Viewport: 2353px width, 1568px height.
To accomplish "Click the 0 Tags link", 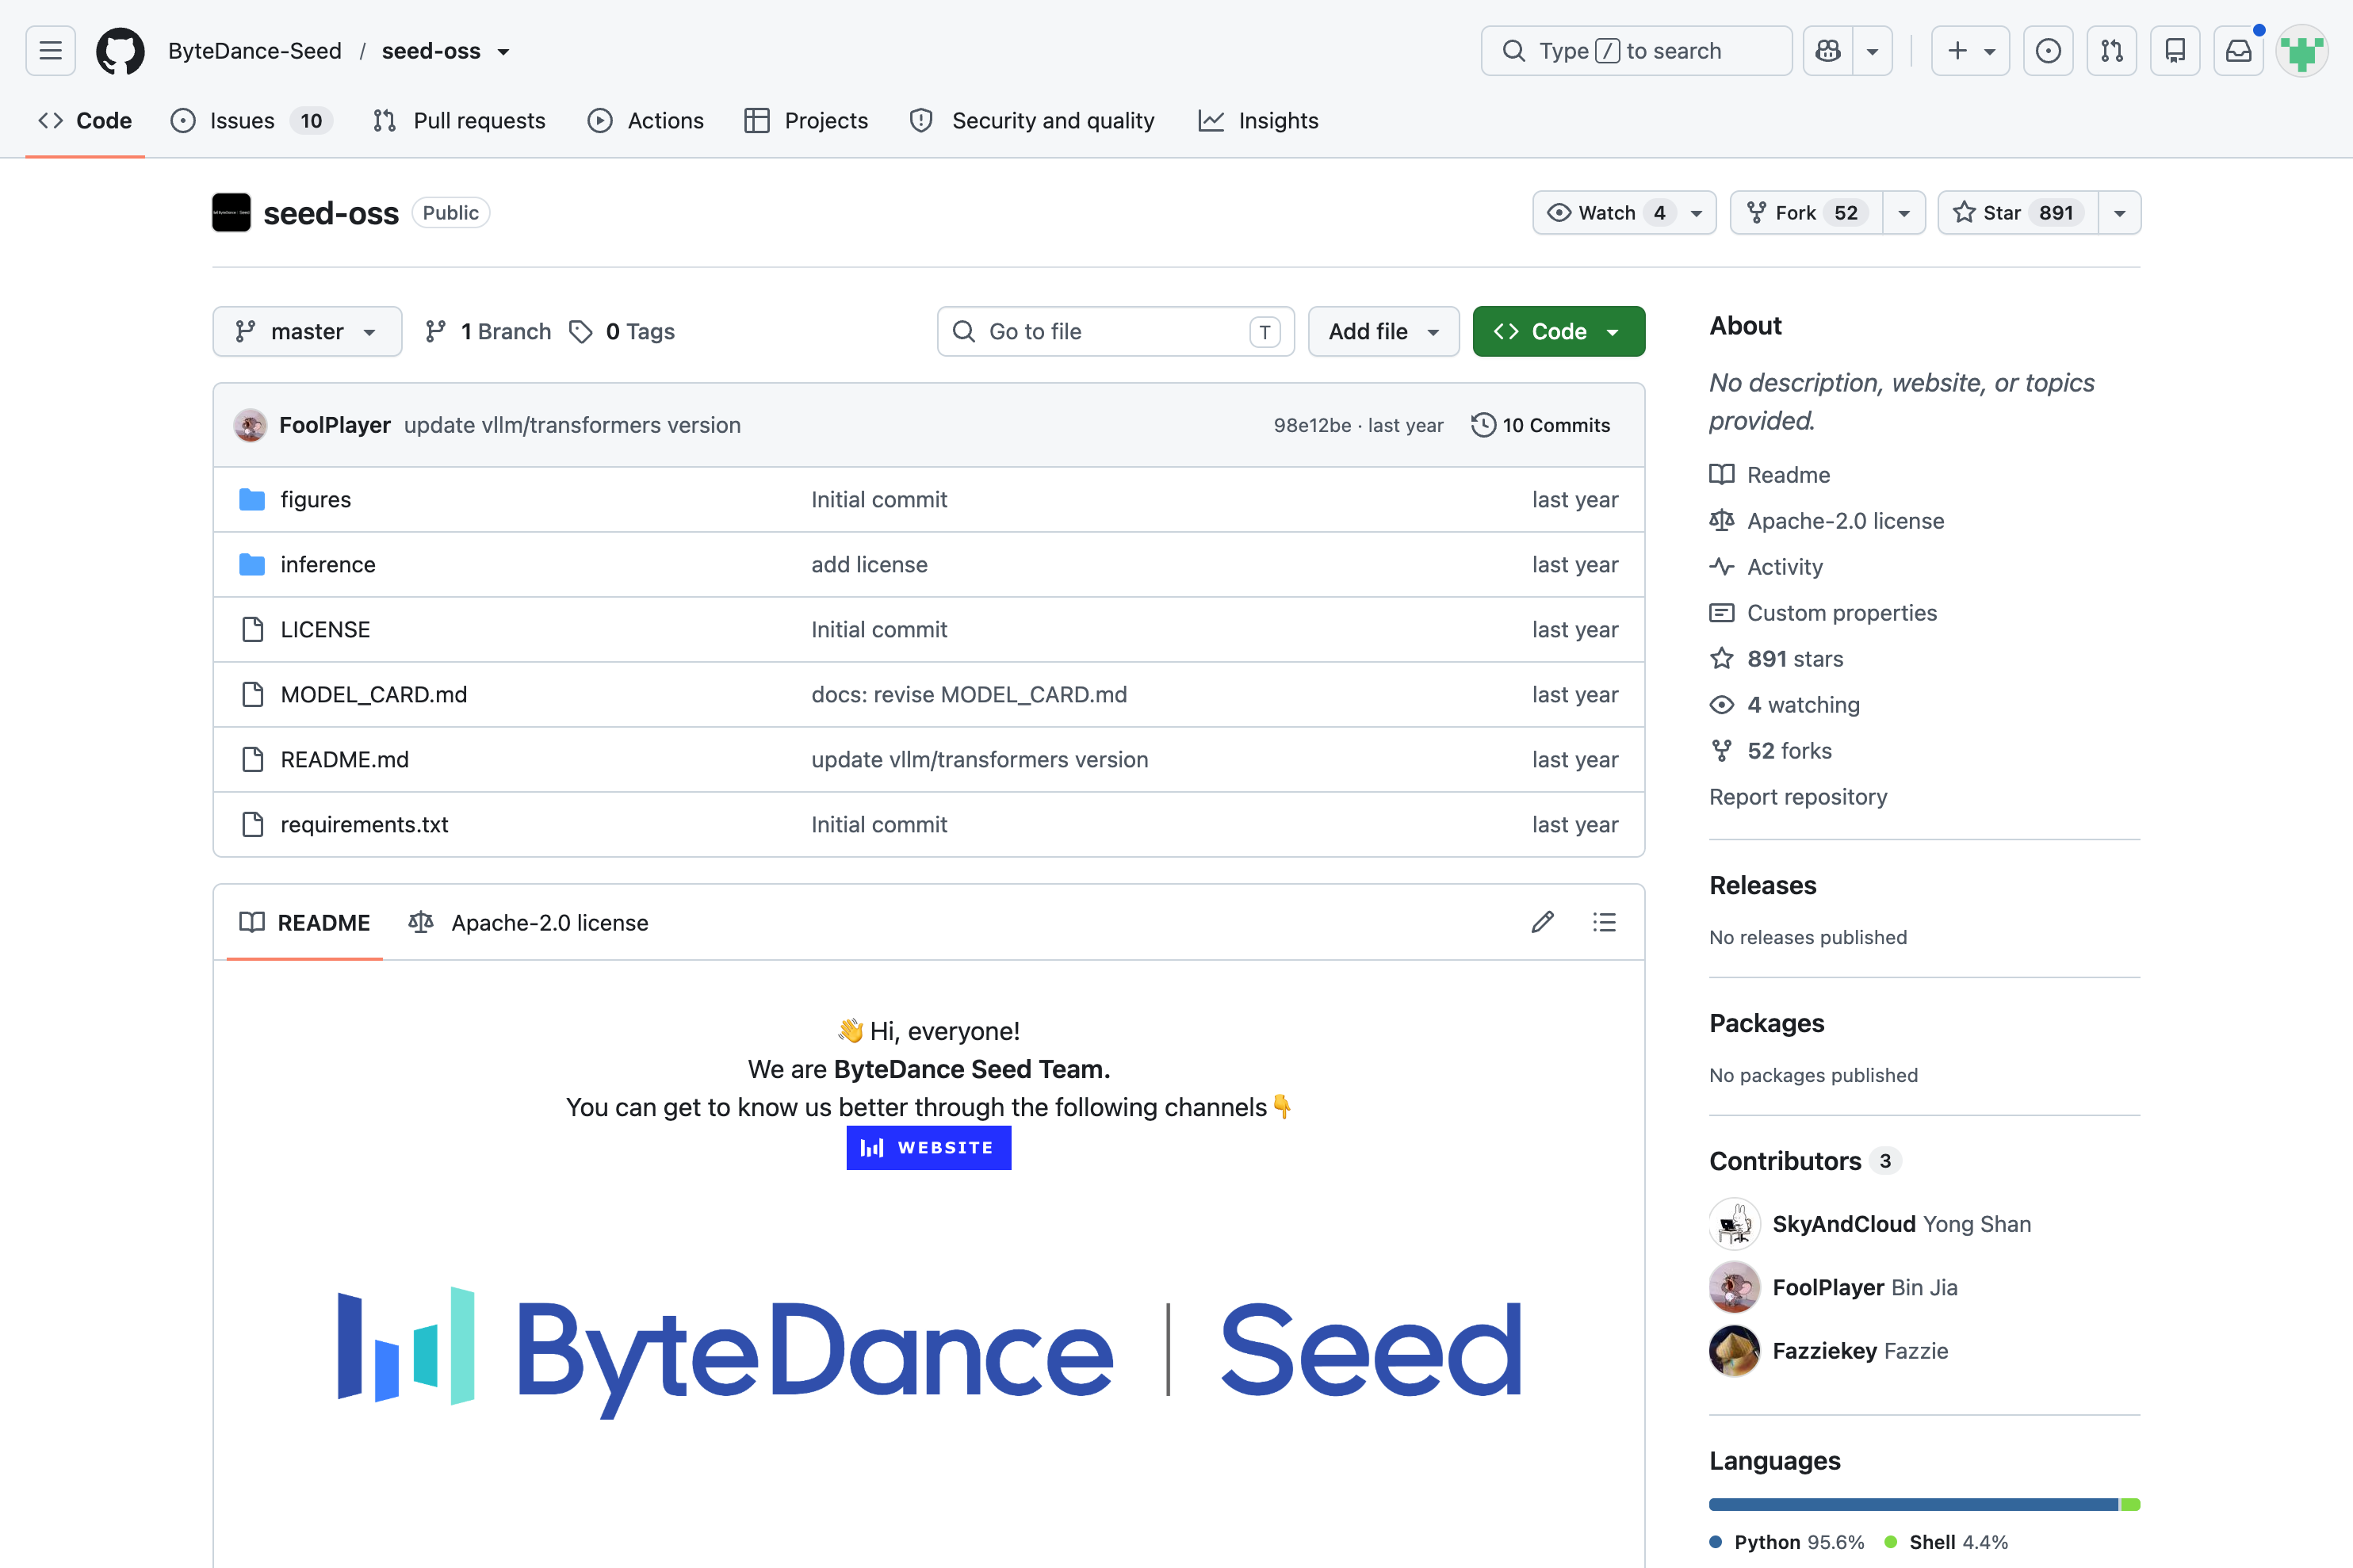I will pos(622,331).
